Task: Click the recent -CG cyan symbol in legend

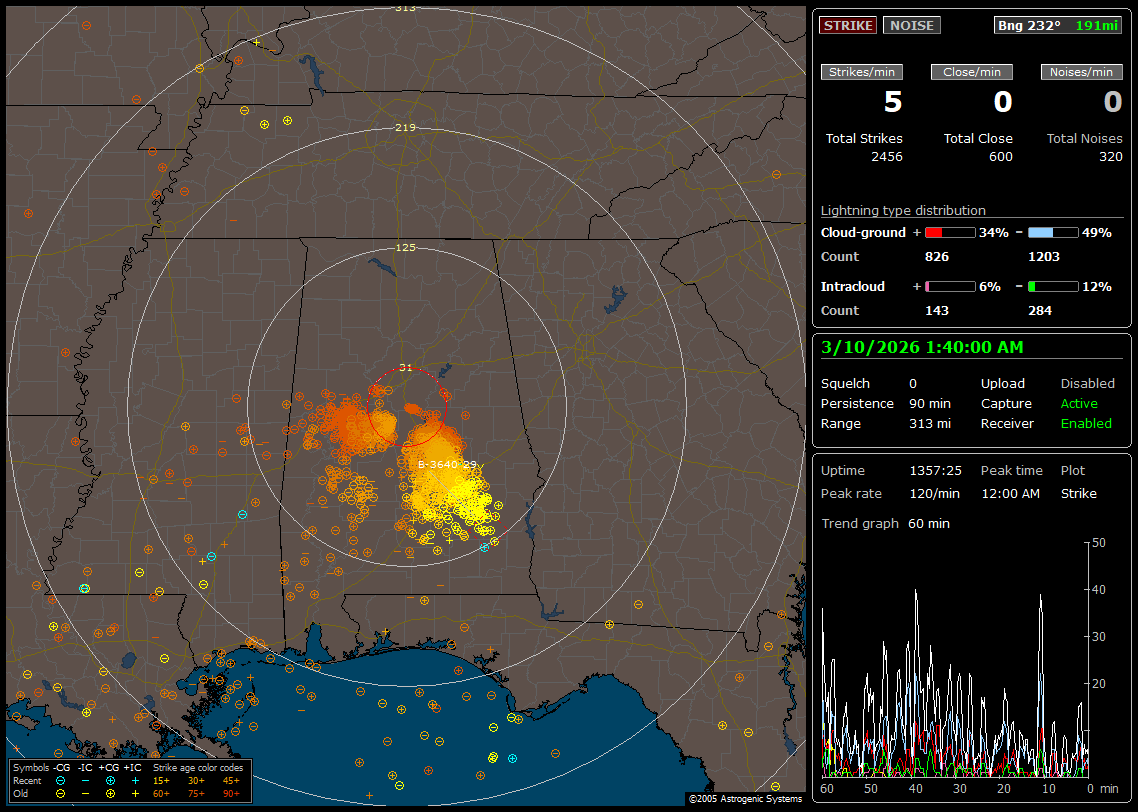Action: click(61, 780)
